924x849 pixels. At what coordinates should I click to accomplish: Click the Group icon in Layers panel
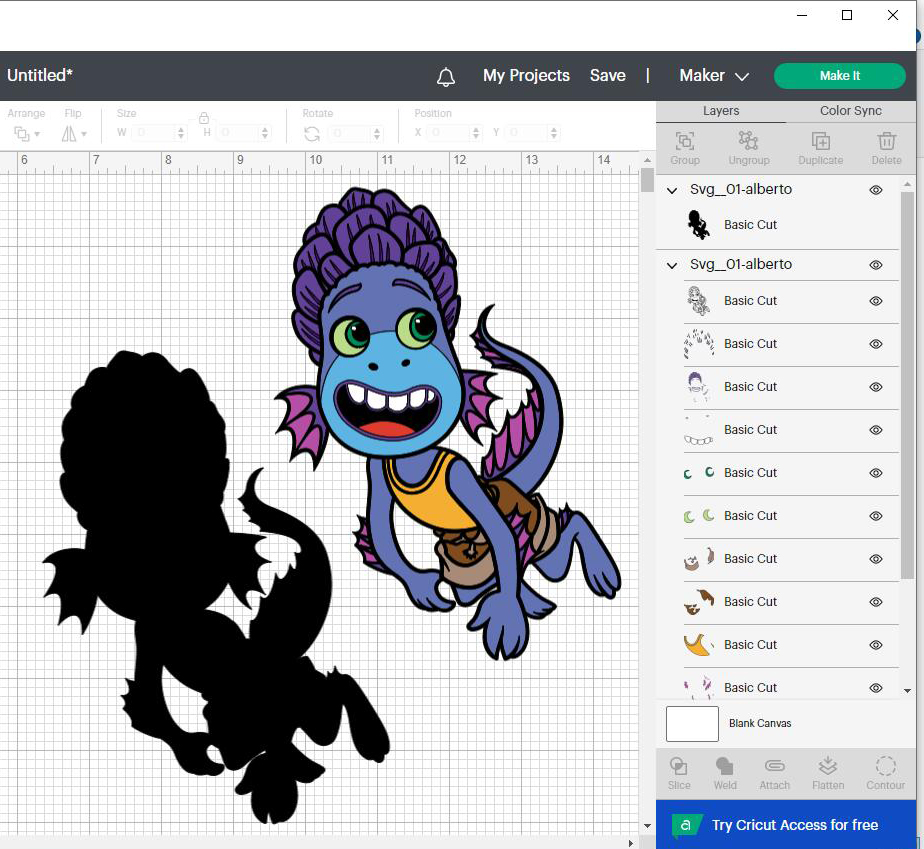pos(684,141)
